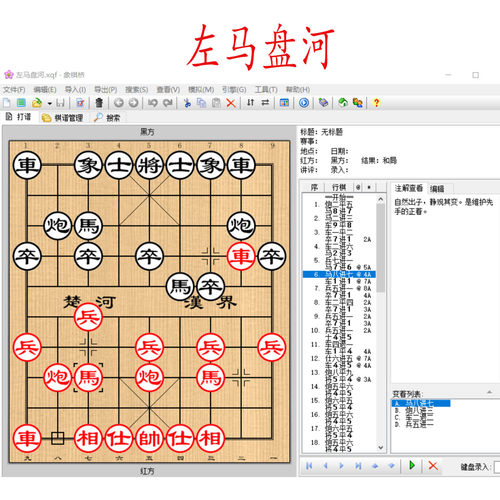Start autoplay with green triangle
Viewport: 500px width, 500px height.
tap(412, 465)
